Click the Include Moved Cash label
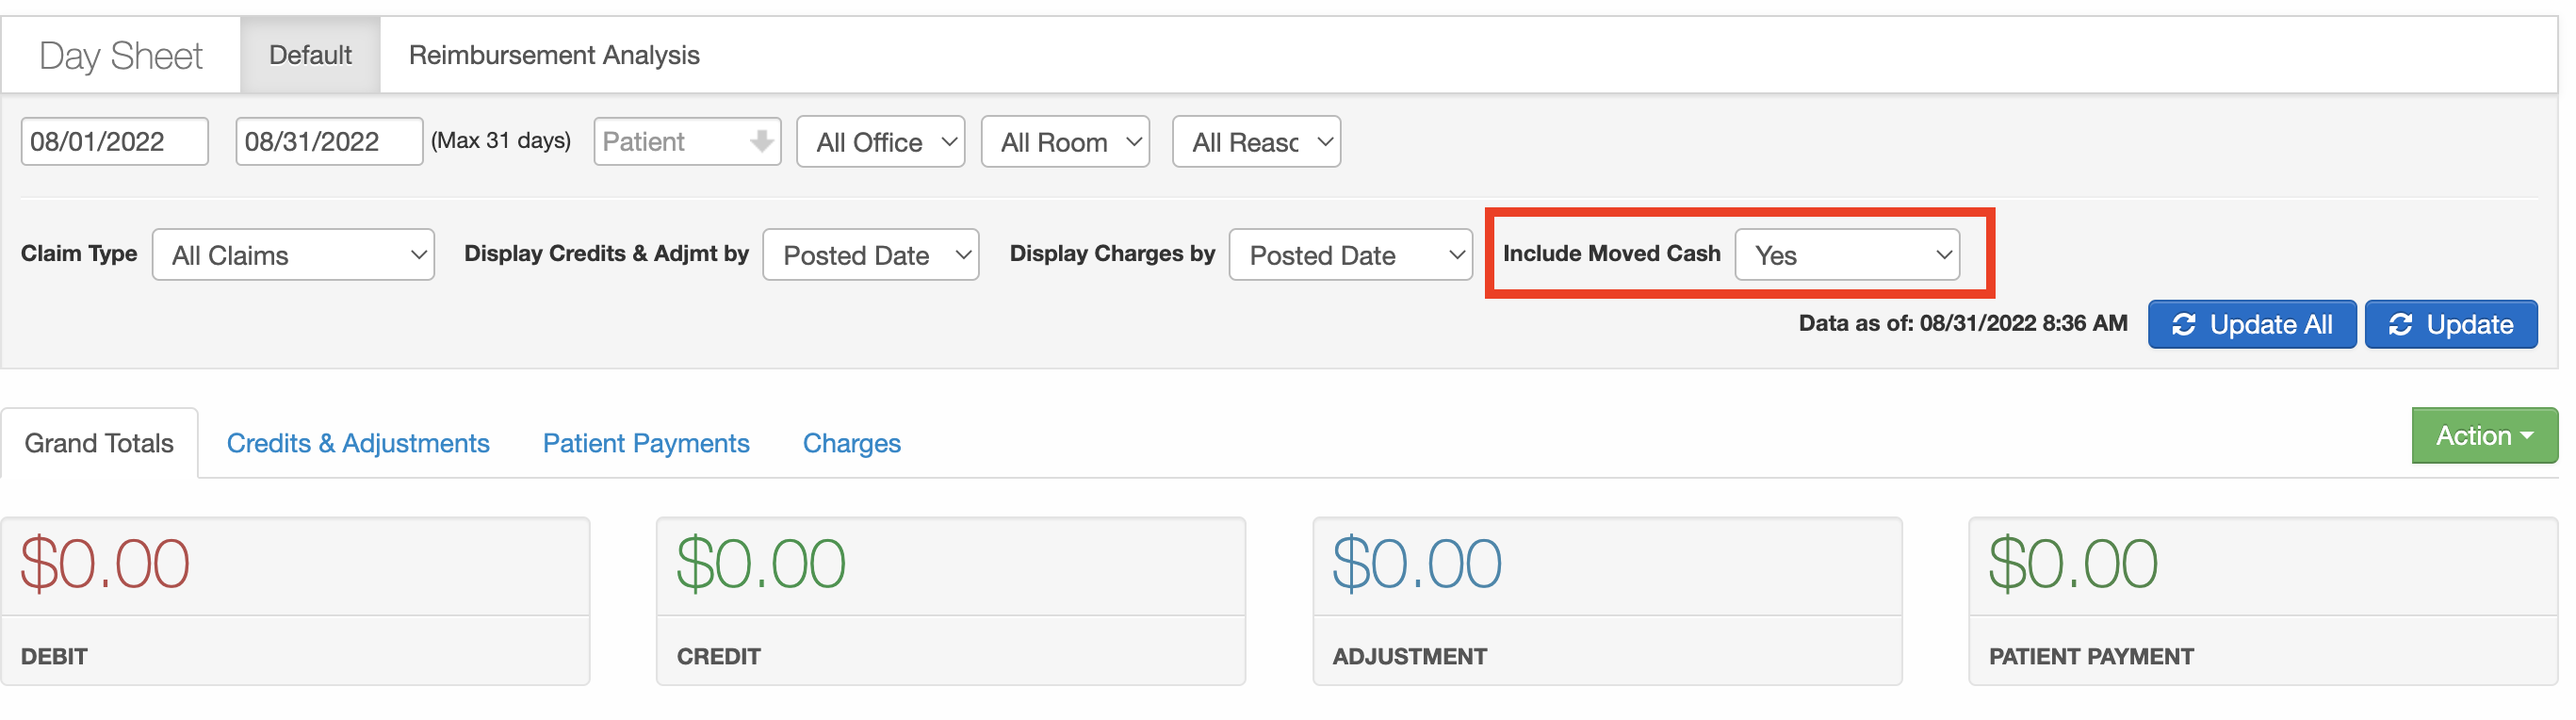The height and width of the screenshot is (720, 2576). point(1611,254)
